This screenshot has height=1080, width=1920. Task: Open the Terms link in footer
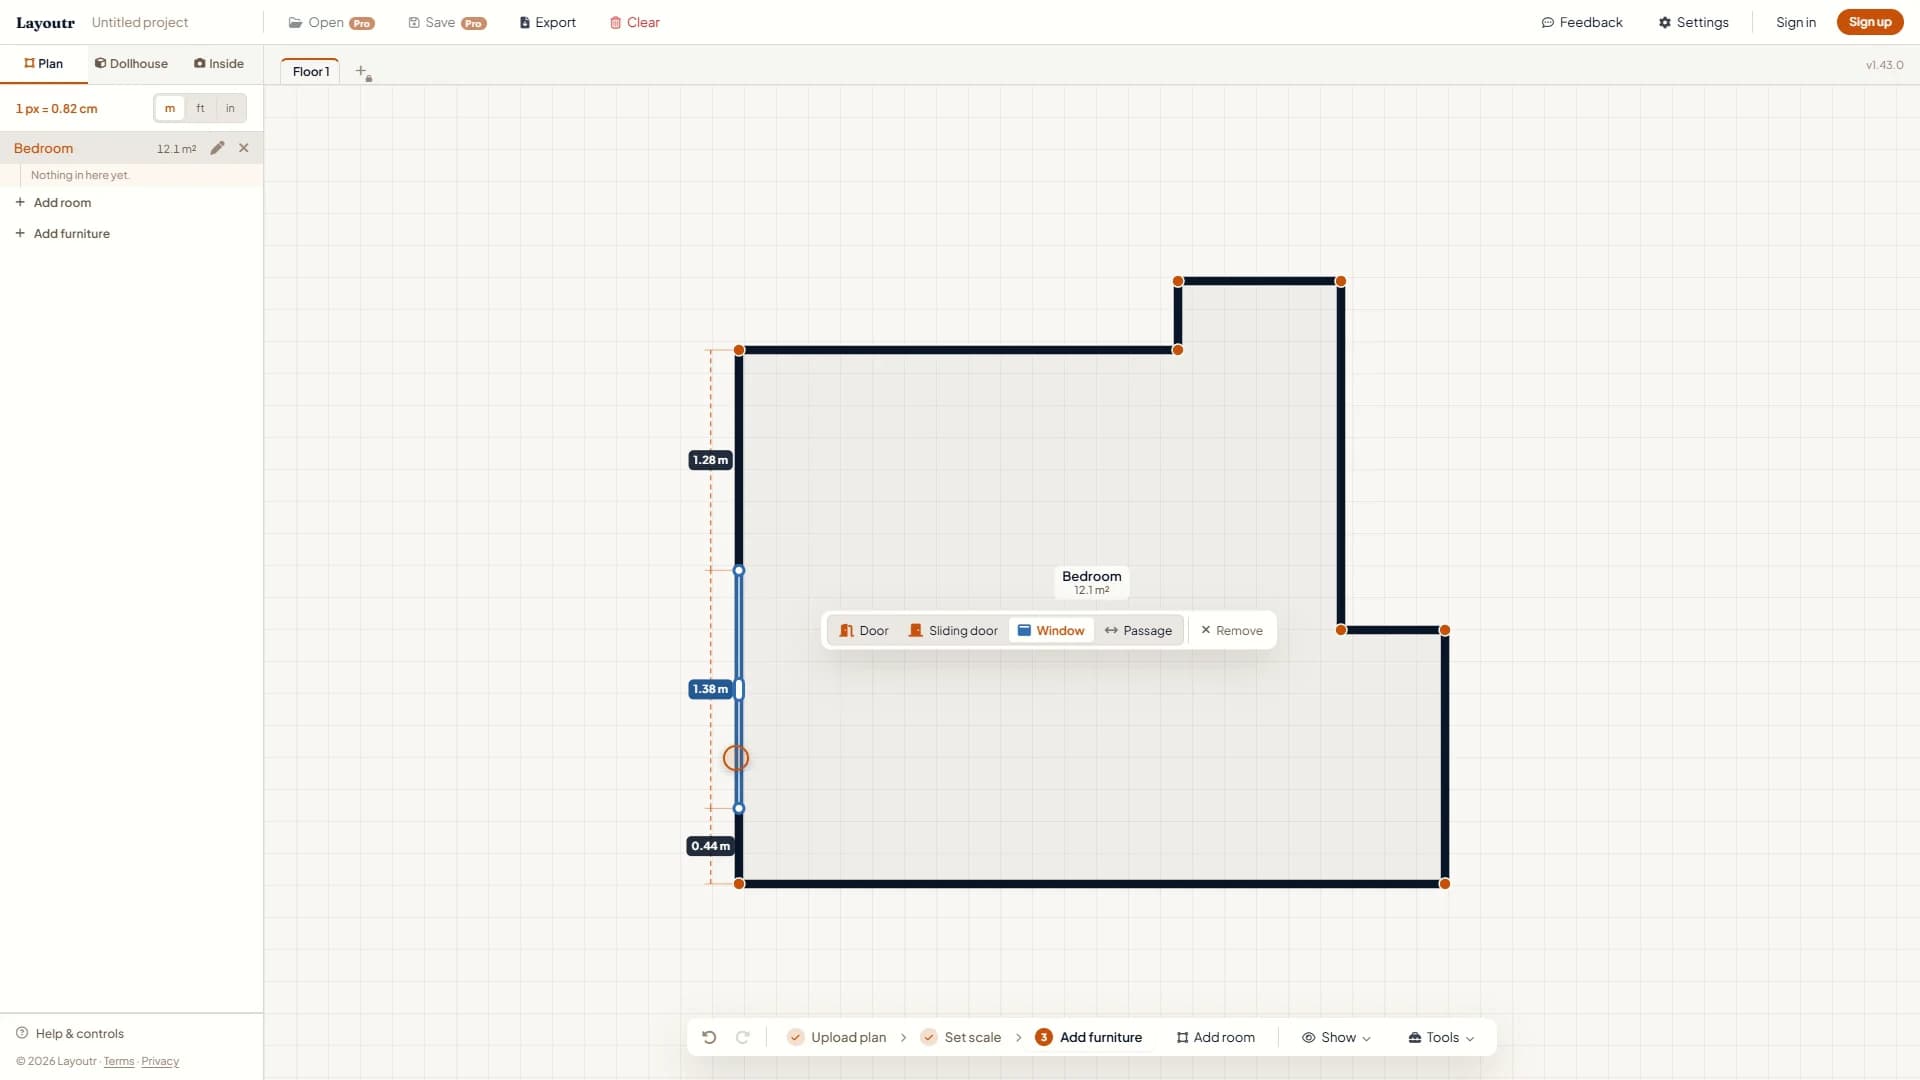tap(119, 1061)
